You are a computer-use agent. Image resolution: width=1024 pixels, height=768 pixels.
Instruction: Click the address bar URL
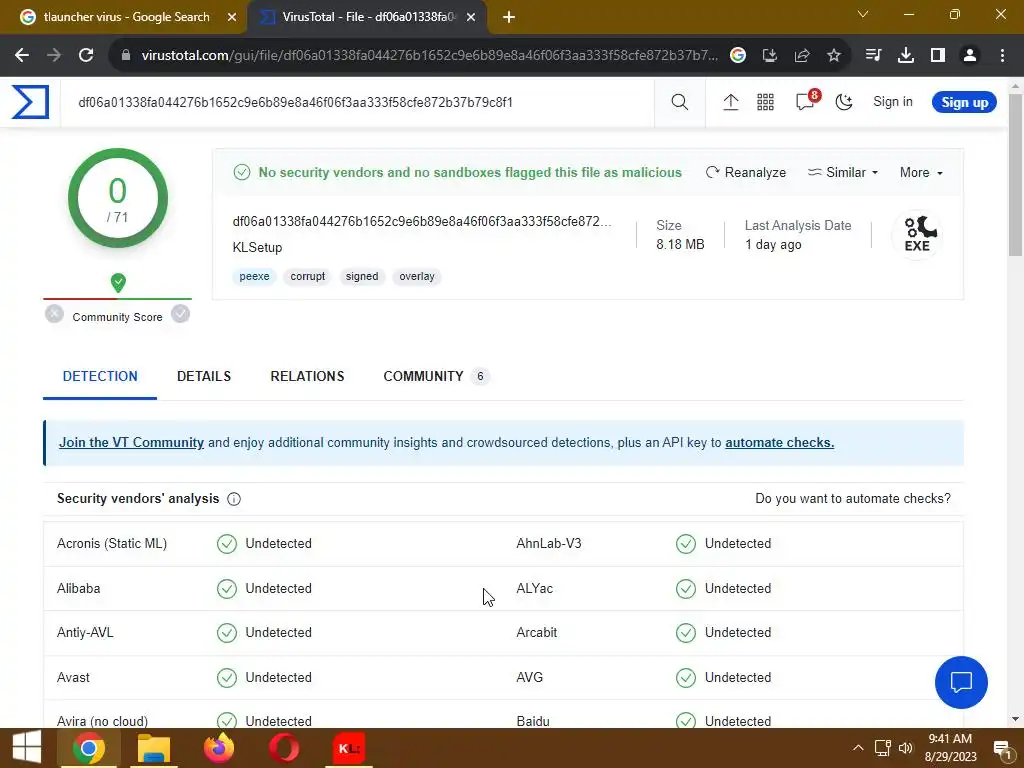(429, 56)
